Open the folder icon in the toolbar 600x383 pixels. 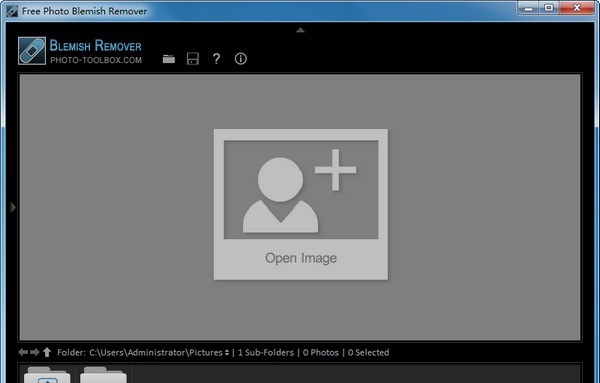click(x=169, y=59)
